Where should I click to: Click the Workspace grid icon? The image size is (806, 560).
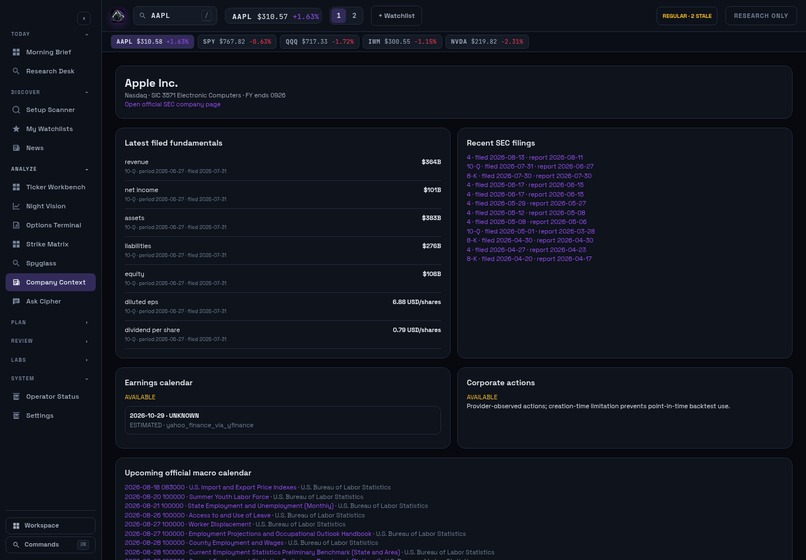(16, 525)
